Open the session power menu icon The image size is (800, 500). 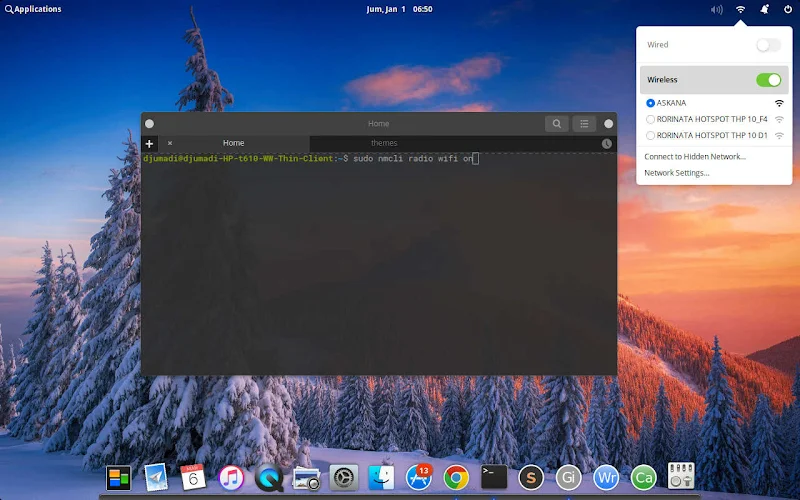(788, 9)
